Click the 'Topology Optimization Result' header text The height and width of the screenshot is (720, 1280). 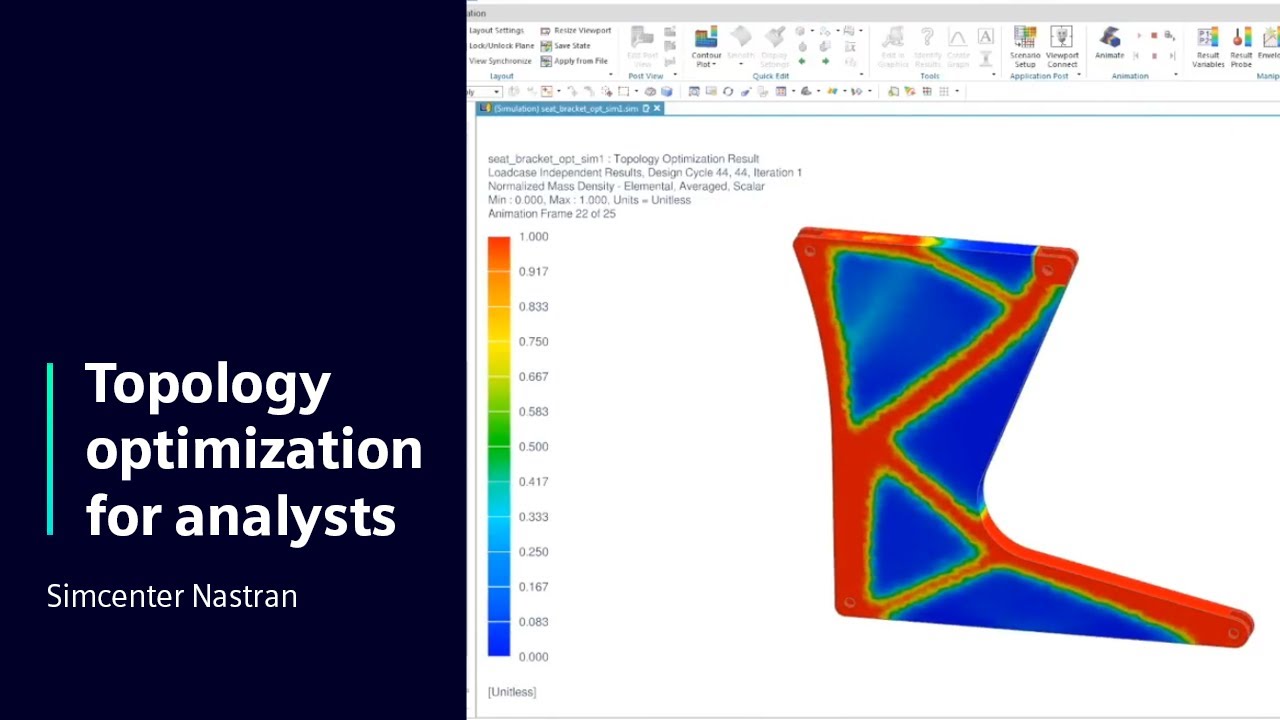pyautogui.click(x=686, y=159)
